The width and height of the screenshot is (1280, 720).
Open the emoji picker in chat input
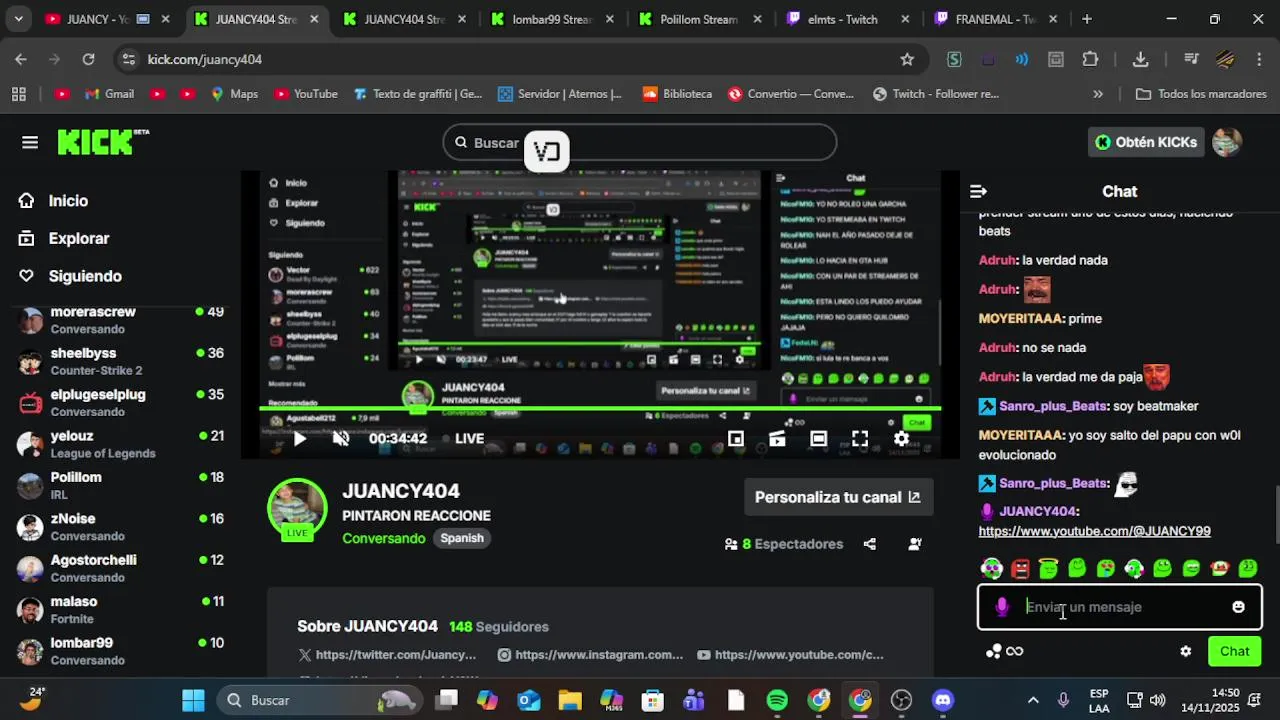click(1238, 607)
